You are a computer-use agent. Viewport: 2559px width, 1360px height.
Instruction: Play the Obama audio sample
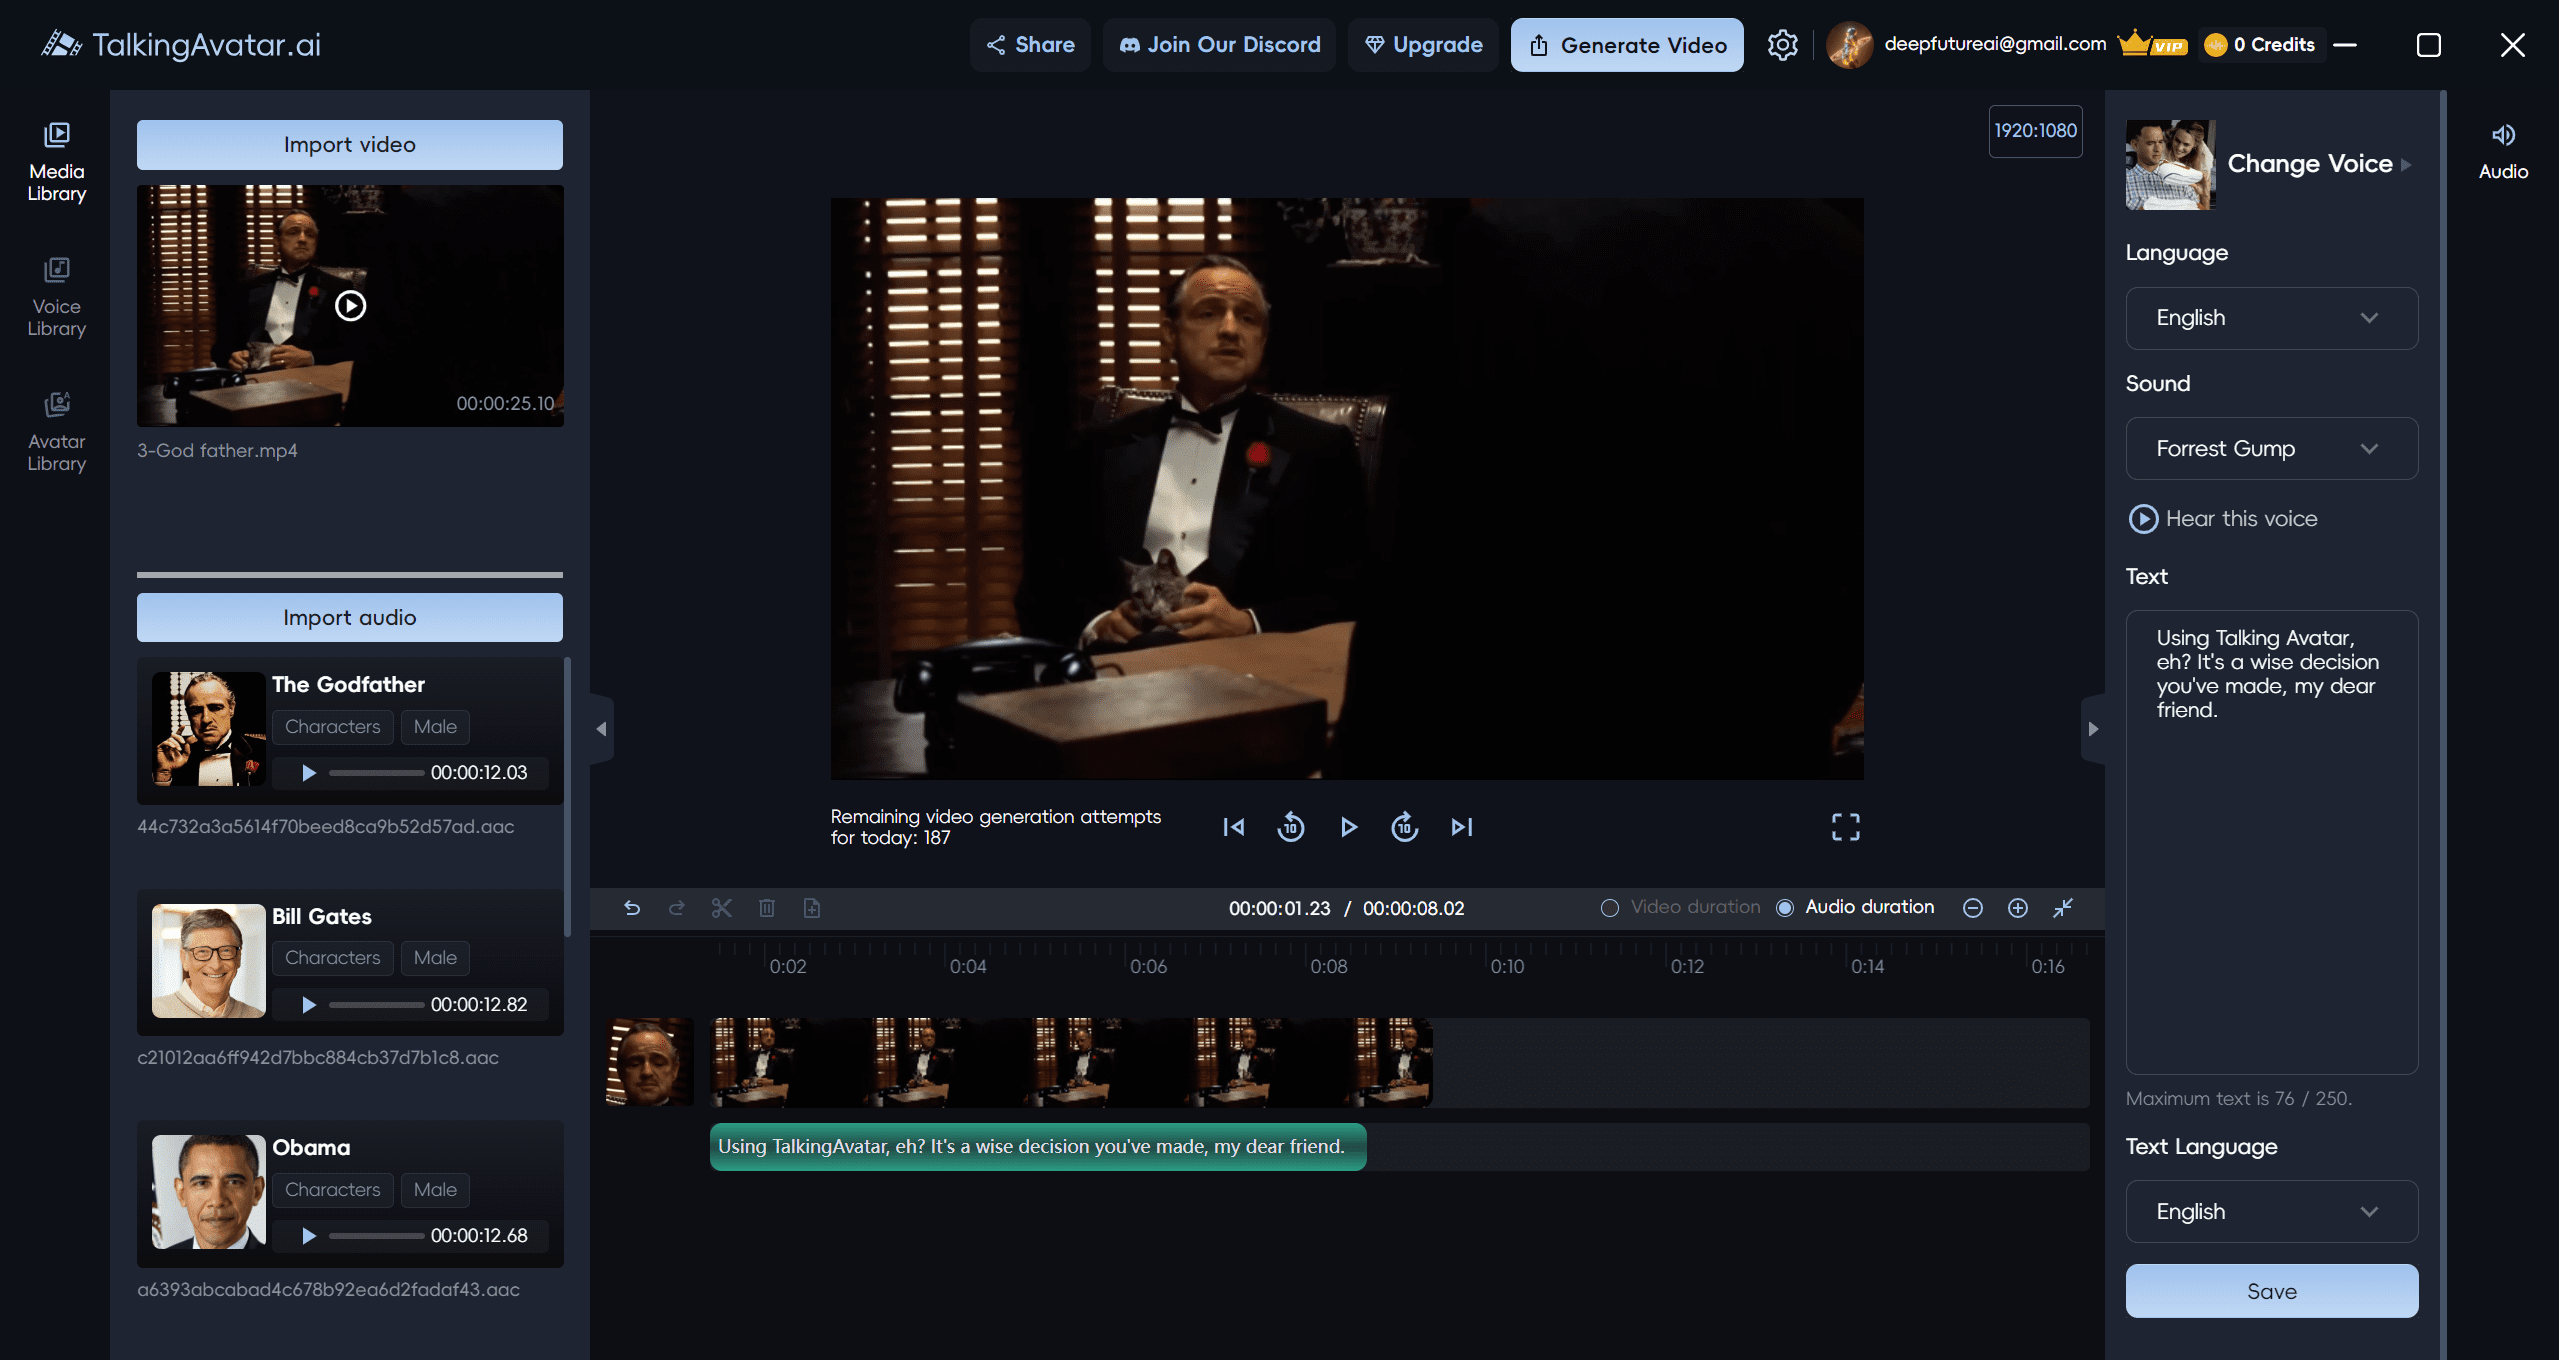coord(309,1236)
